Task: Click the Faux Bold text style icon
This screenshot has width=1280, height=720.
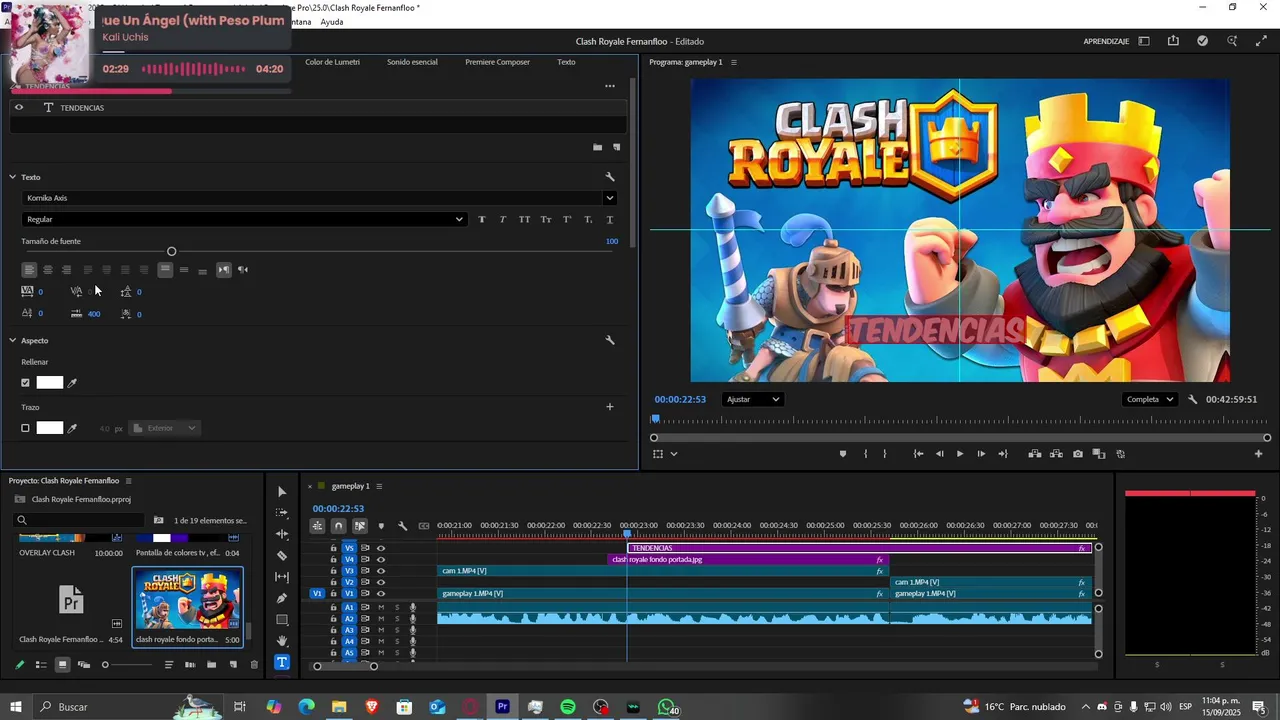Action: [481, 219]
